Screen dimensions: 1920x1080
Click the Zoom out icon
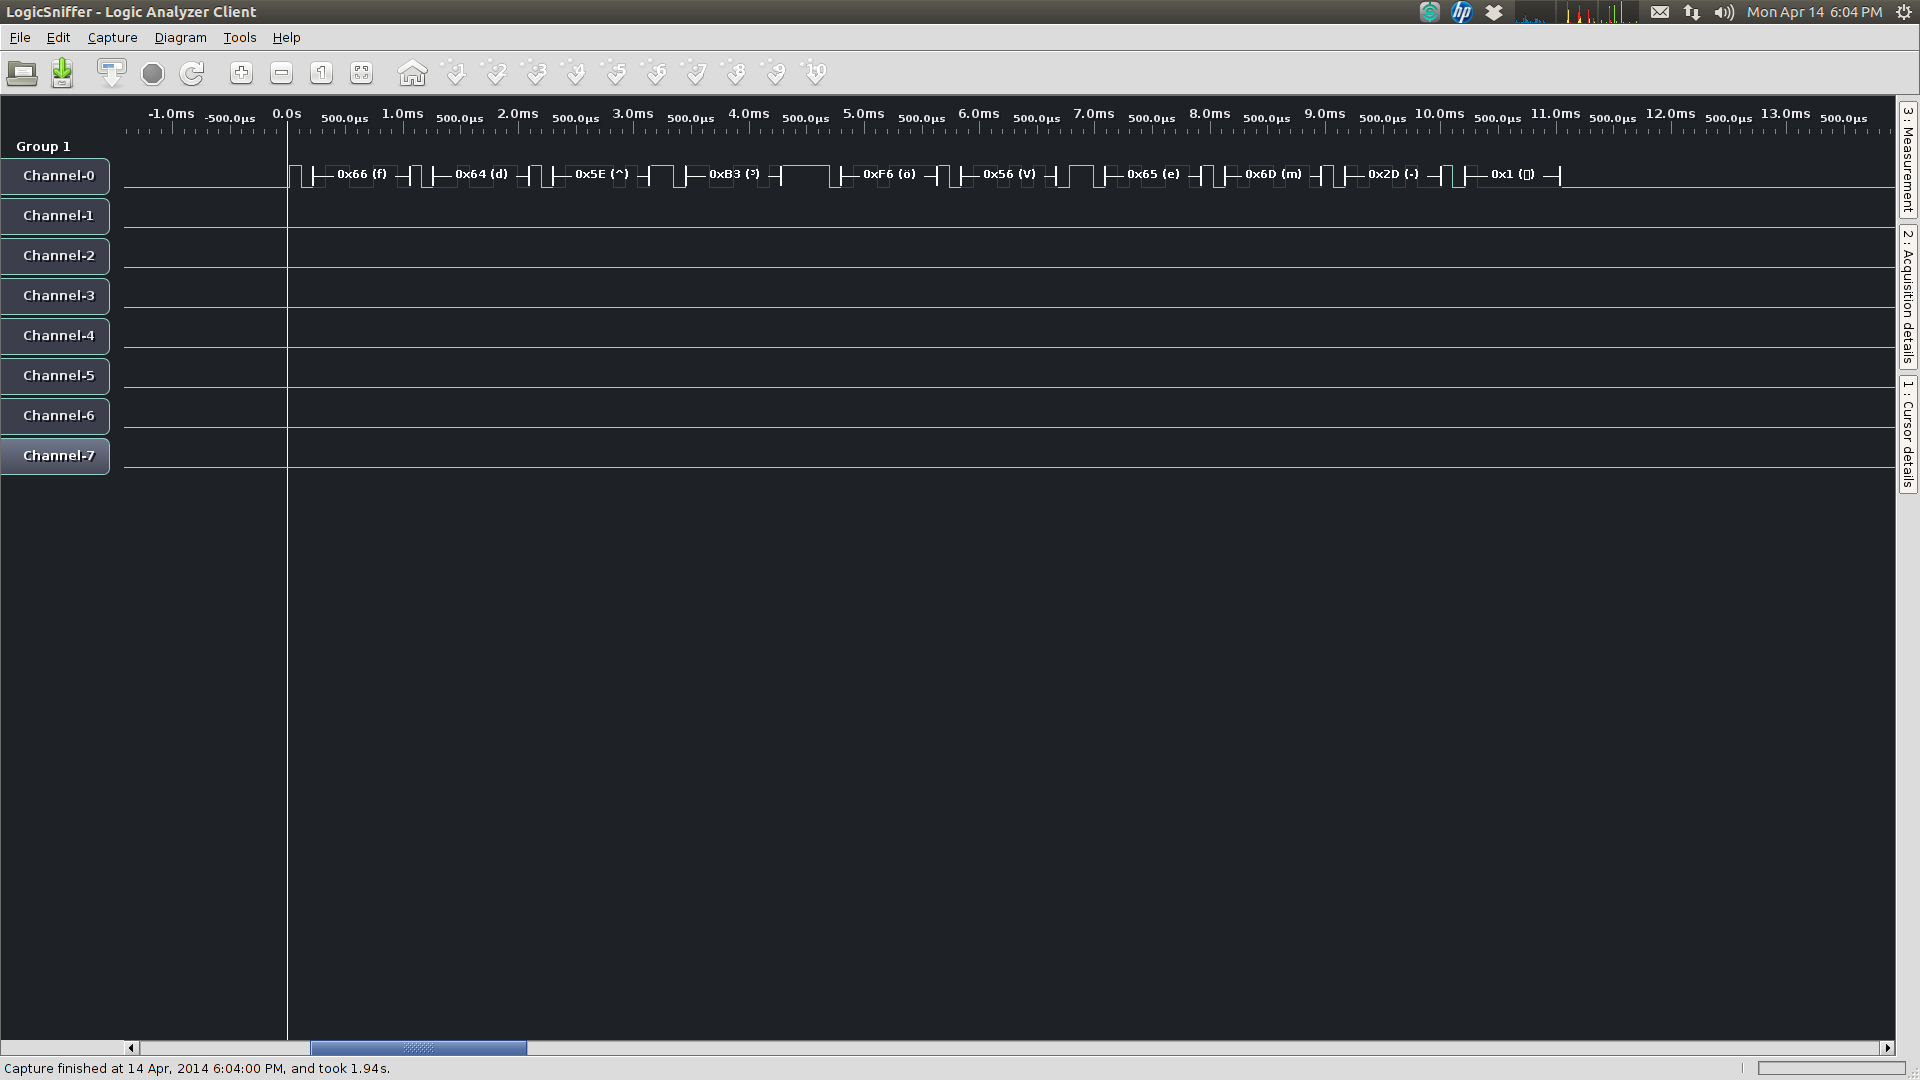282,73
